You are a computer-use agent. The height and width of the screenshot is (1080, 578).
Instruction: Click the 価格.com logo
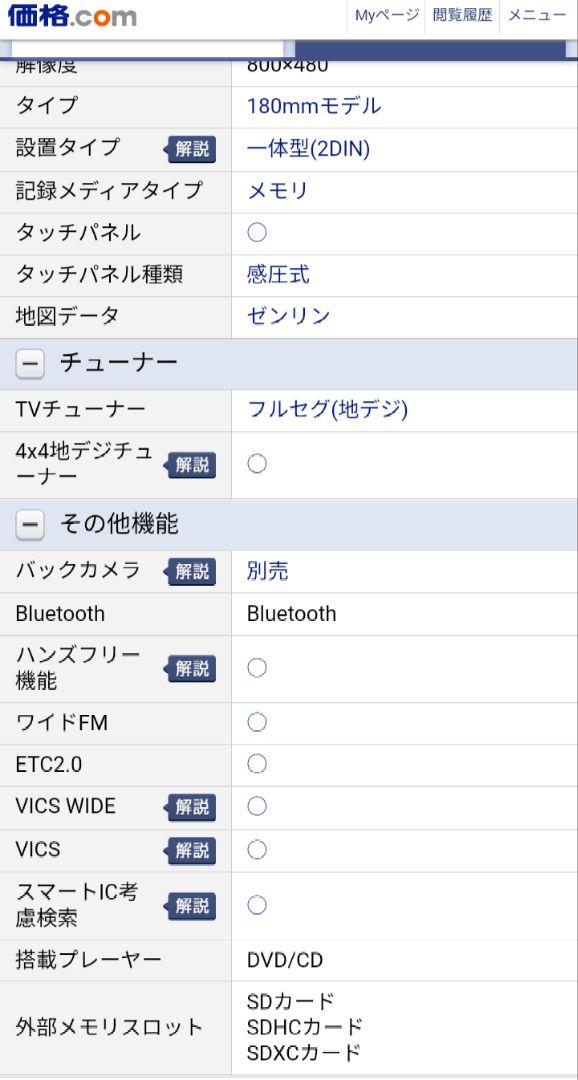click(x=72, y=16)
